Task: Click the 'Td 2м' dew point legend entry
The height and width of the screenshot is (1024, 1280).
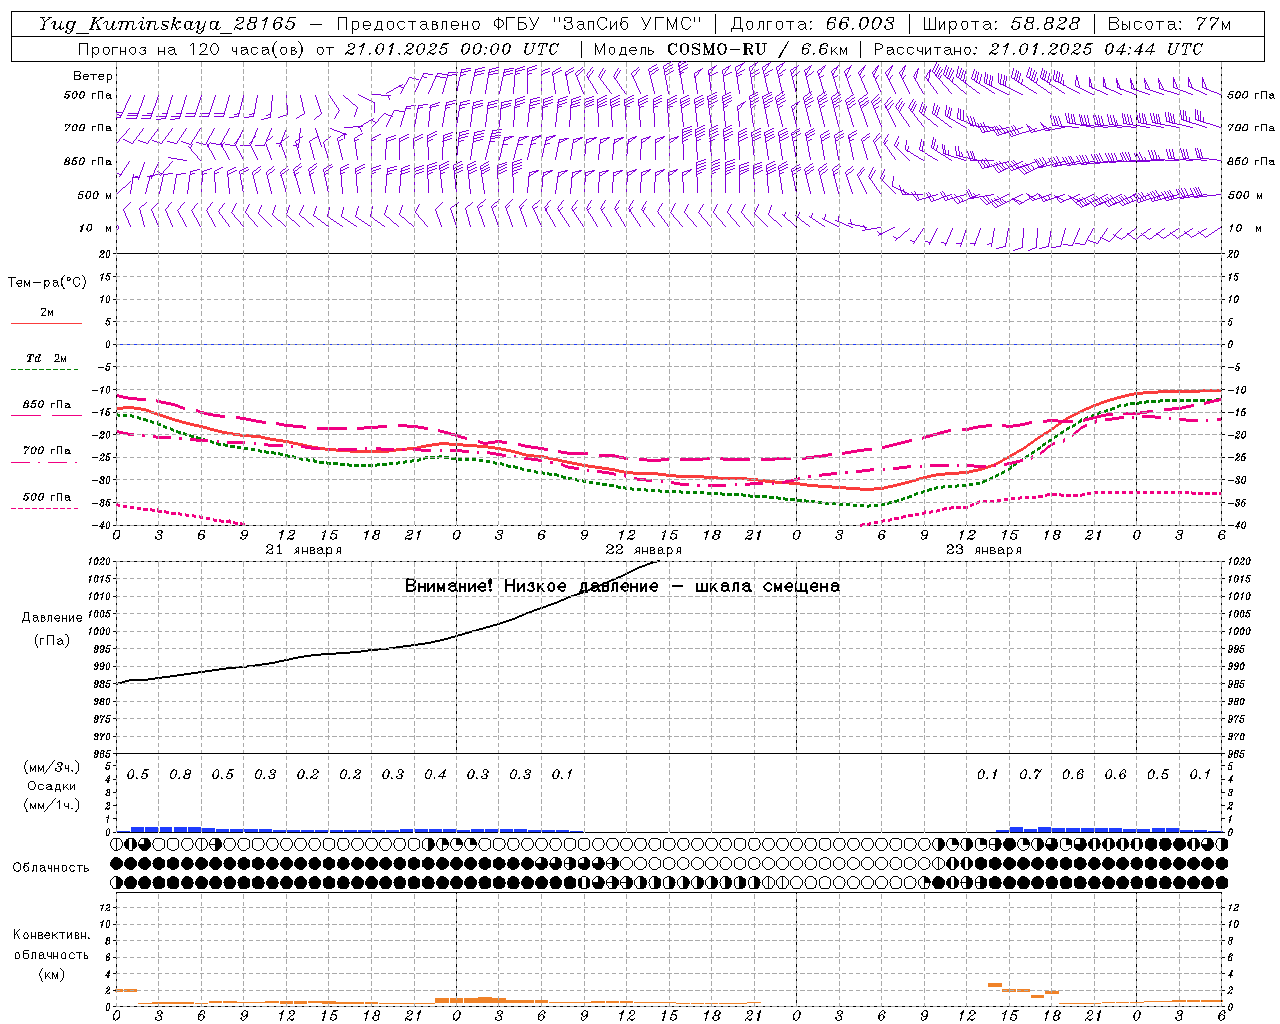Action: 47,358
